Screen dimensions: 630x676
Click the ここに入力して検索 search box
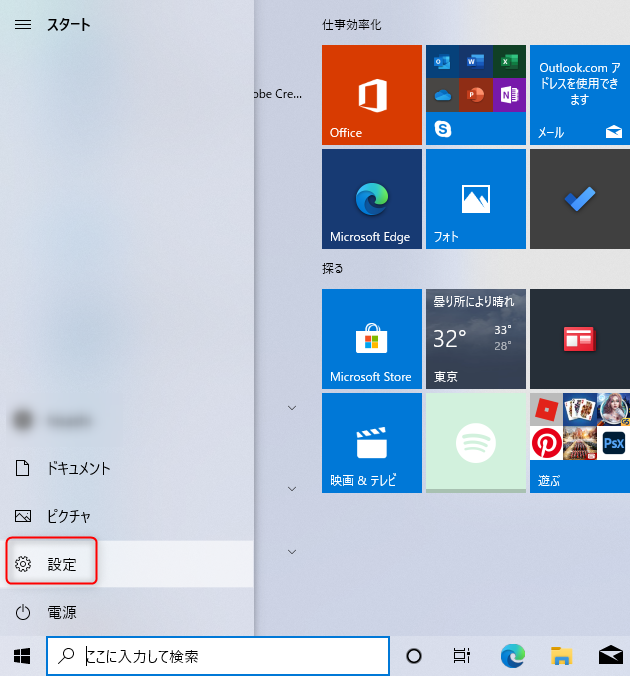(230, 656)
